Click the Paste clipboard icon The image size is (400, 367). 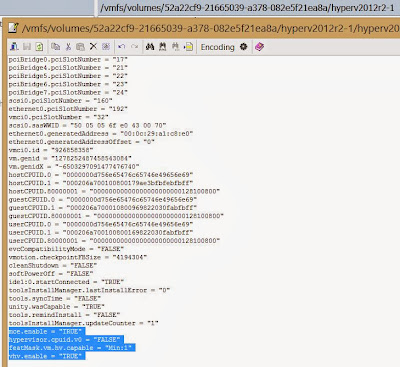tap(80, 47)
